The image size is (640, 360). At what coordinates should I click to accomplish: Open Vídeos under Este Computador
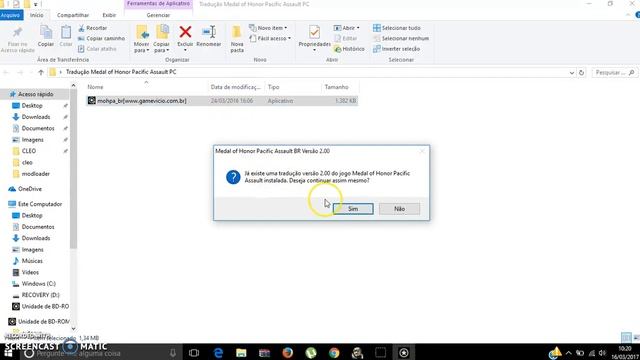click(30, 272)
